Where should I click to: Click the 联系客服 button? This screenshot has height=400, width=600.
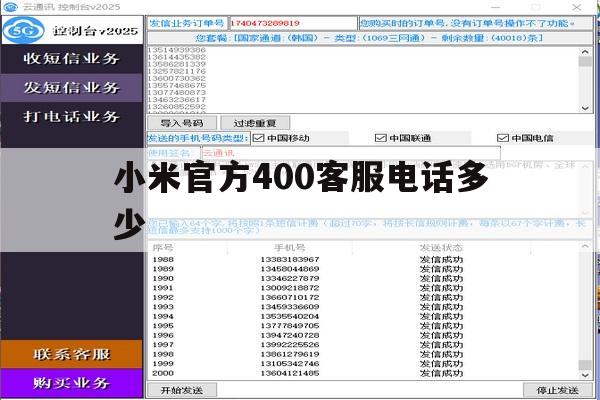(72, 354)
